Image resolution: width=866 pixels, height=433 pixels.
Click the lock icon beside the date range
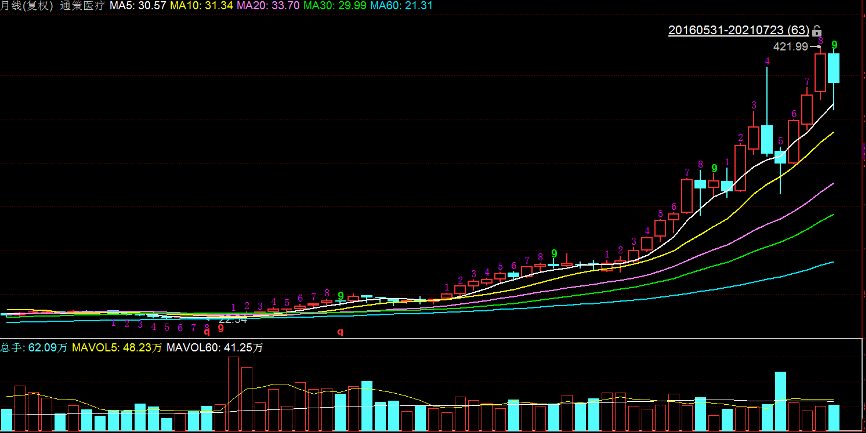point(817,31)
